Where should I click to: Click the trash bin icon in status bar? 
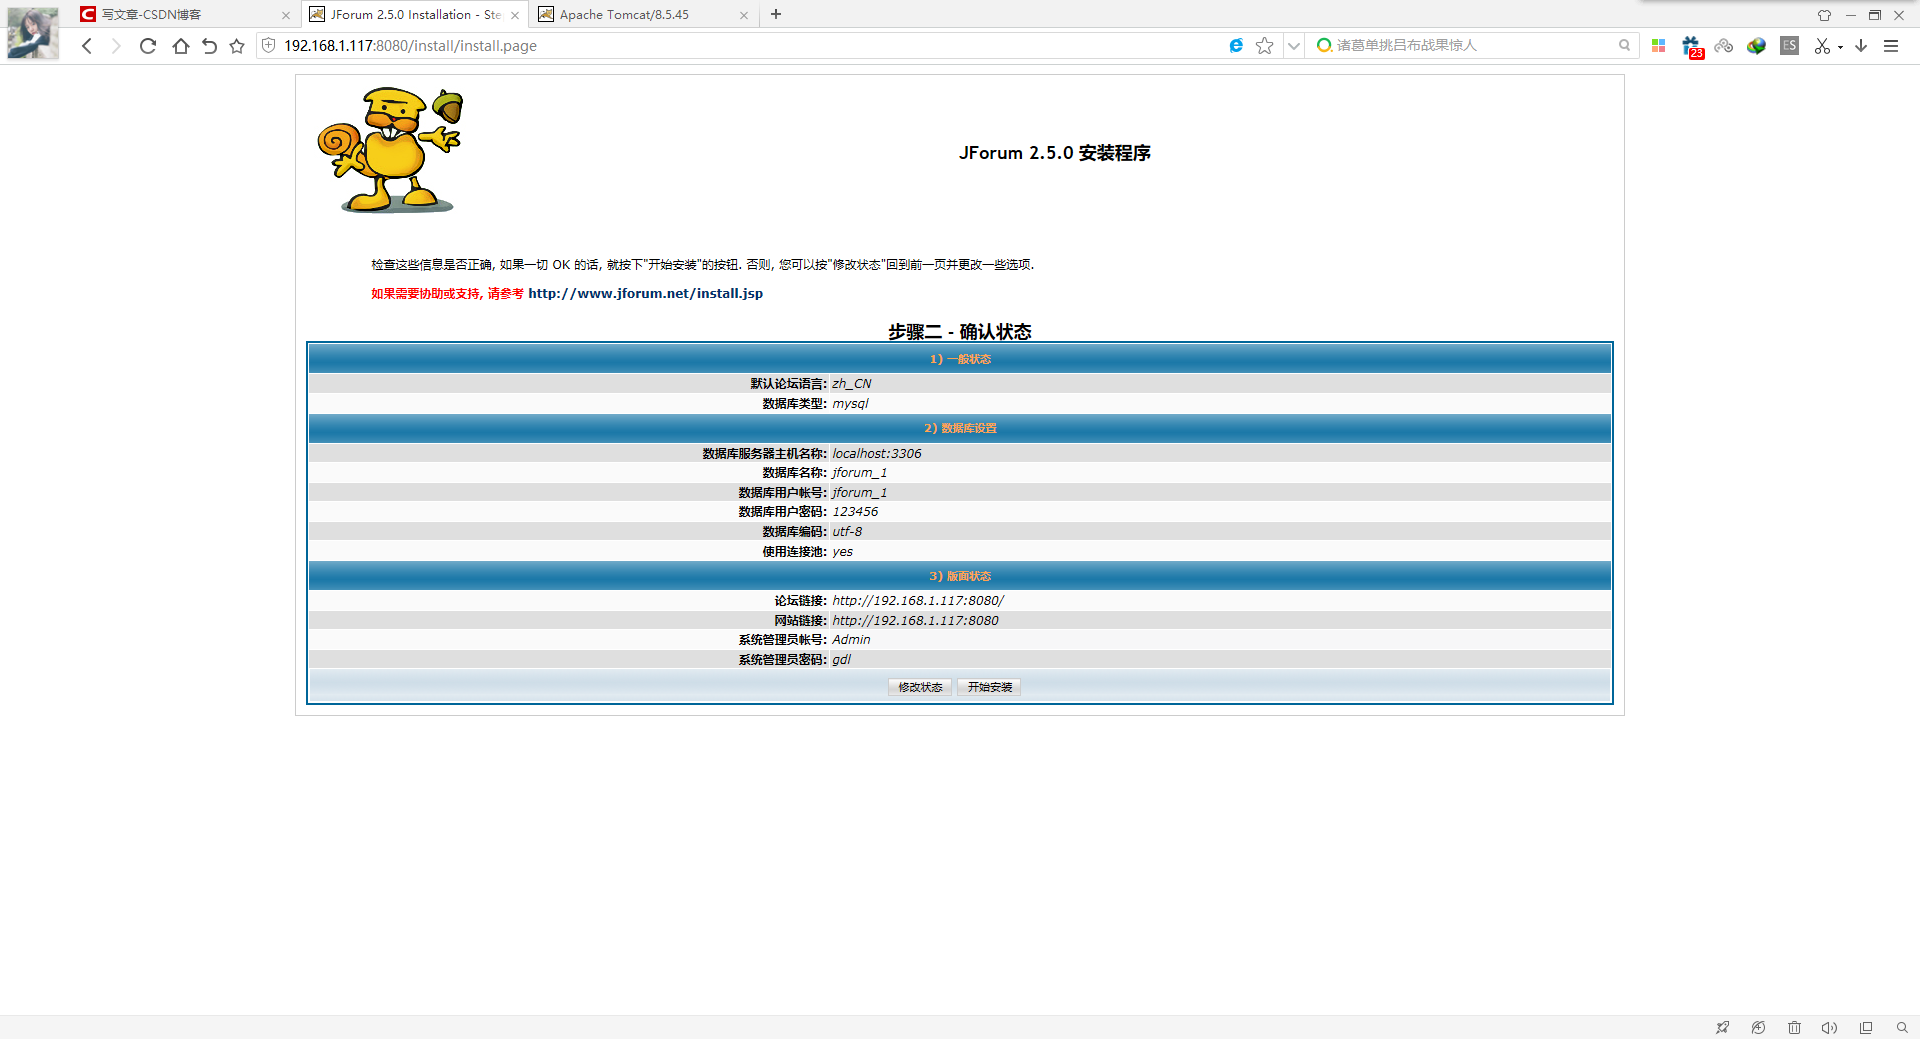coord(1794,1027)
